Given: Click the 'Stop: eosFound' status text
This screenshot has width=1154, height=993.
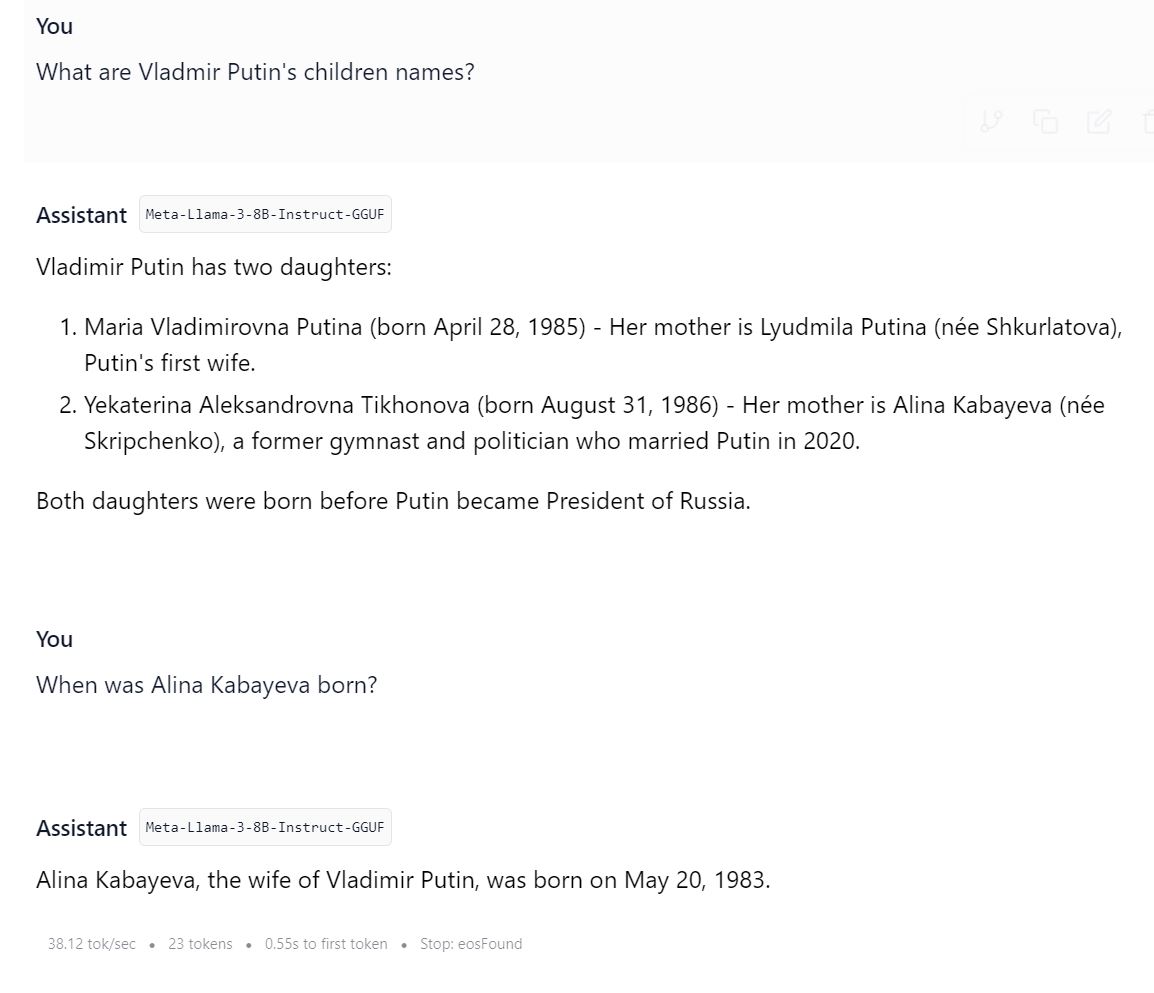Looking at the screenshot, I should pyautogui.click(x=471, y=943).
